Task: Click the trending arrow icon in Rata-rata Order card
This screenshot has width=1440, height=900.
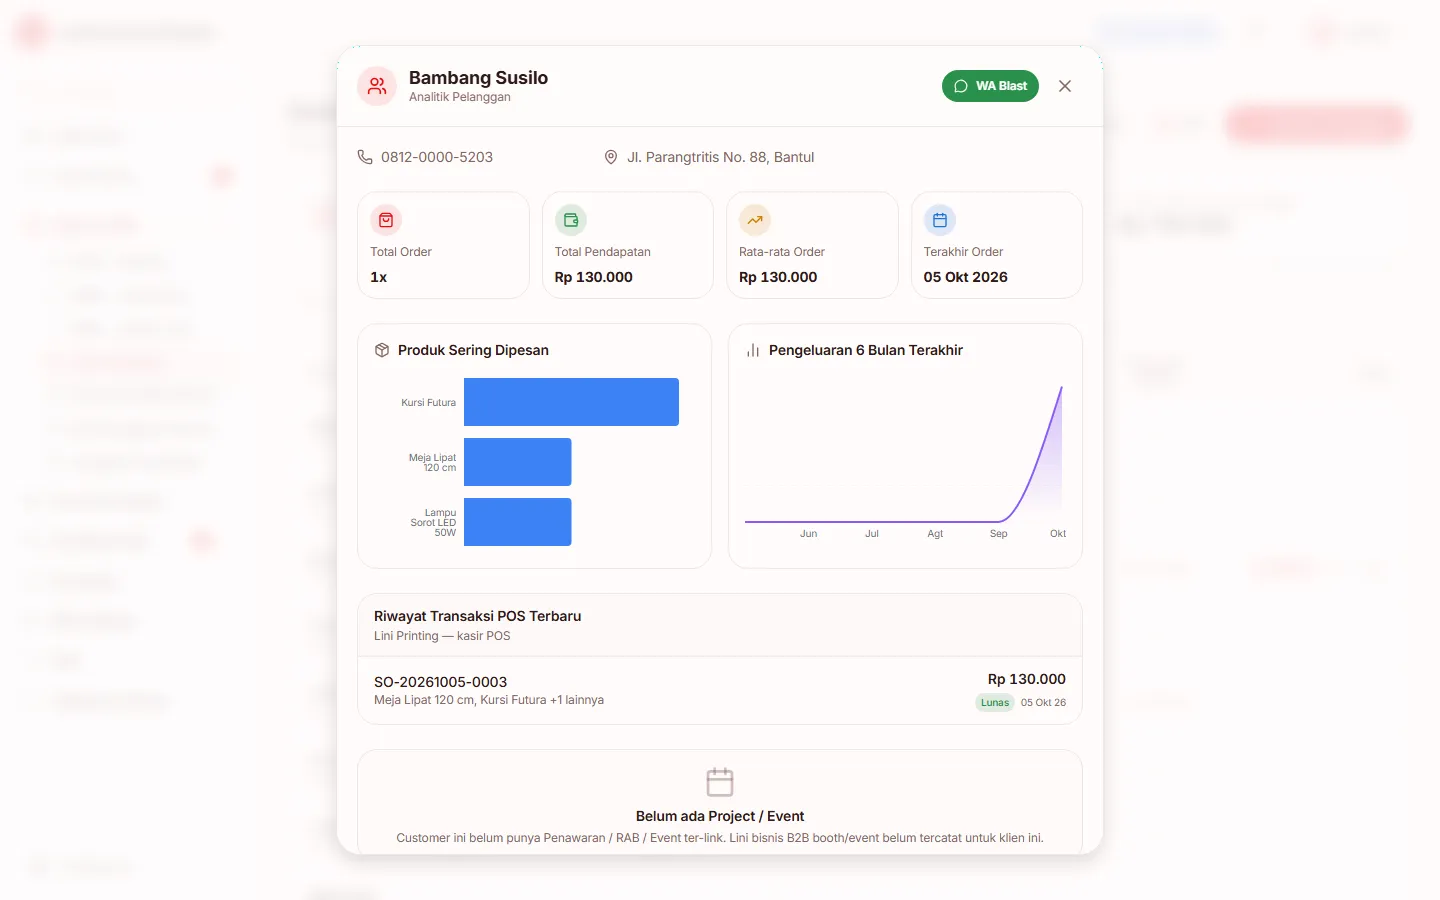Action: (x=755, y=220)
